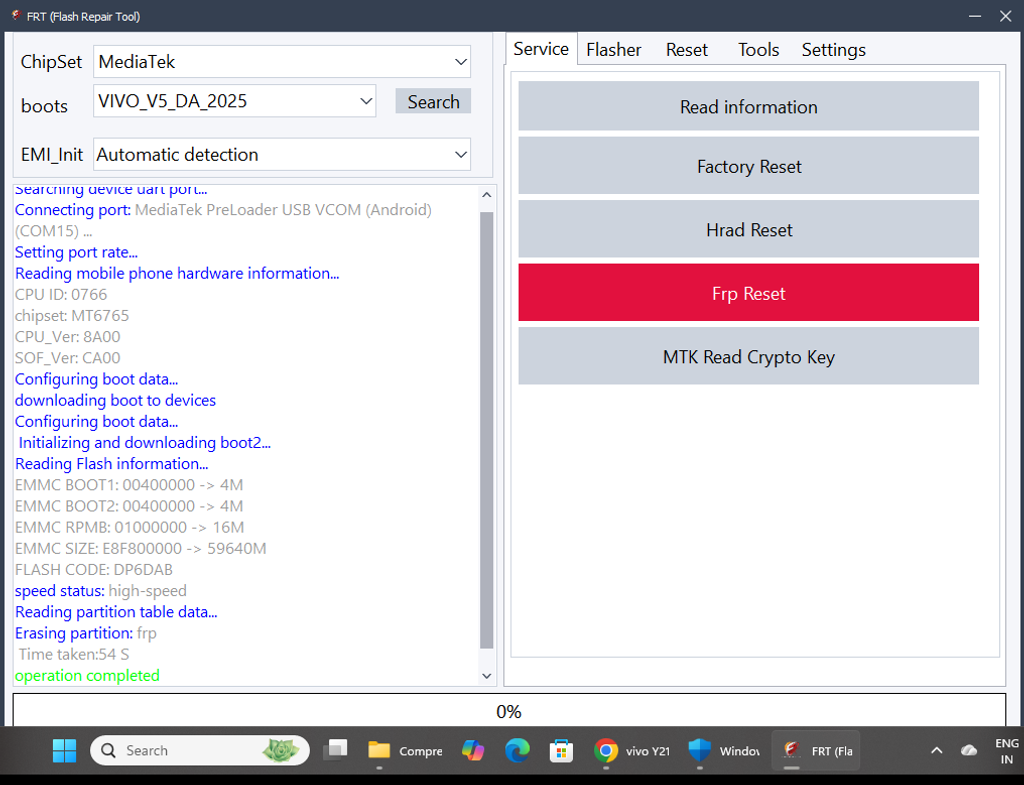Expand the EMI_Init Automatic detection dropdown

(460, 155)
